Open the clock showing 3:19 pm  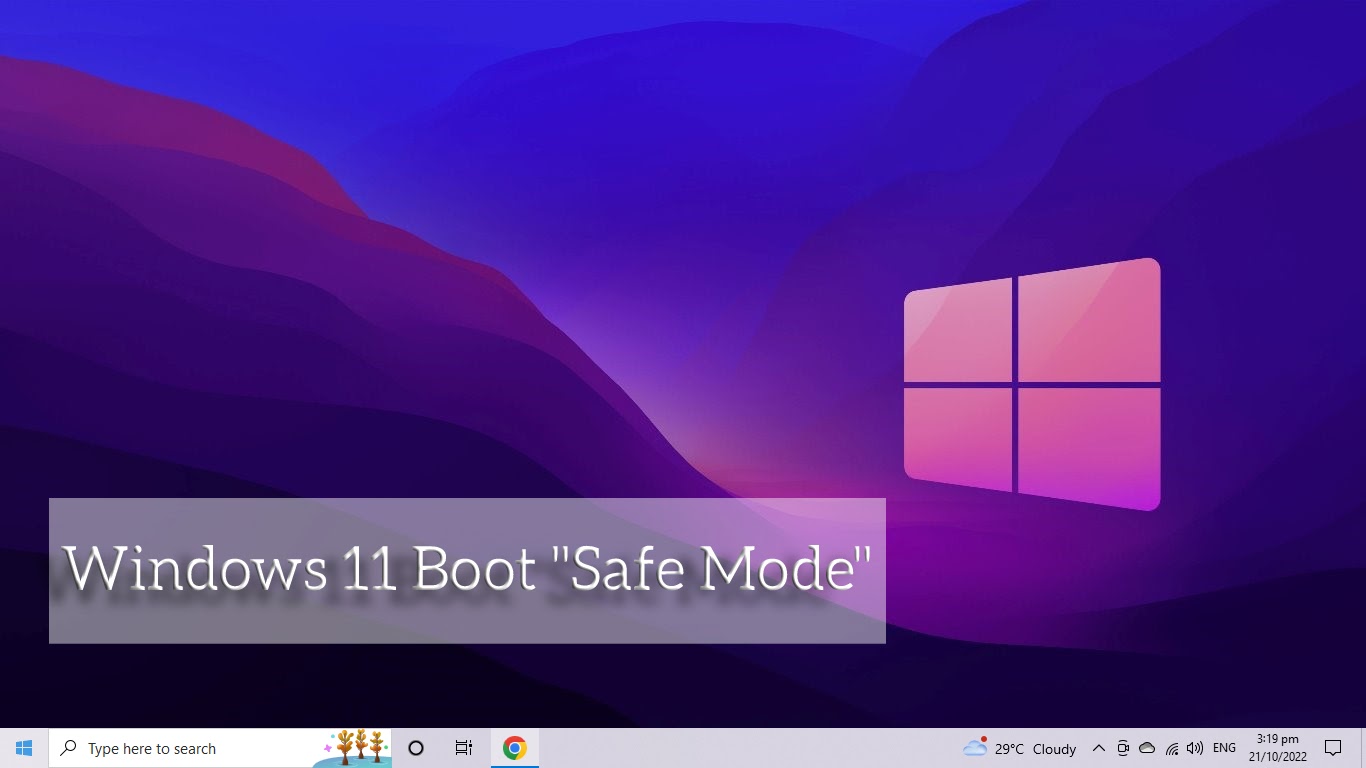1278,748
